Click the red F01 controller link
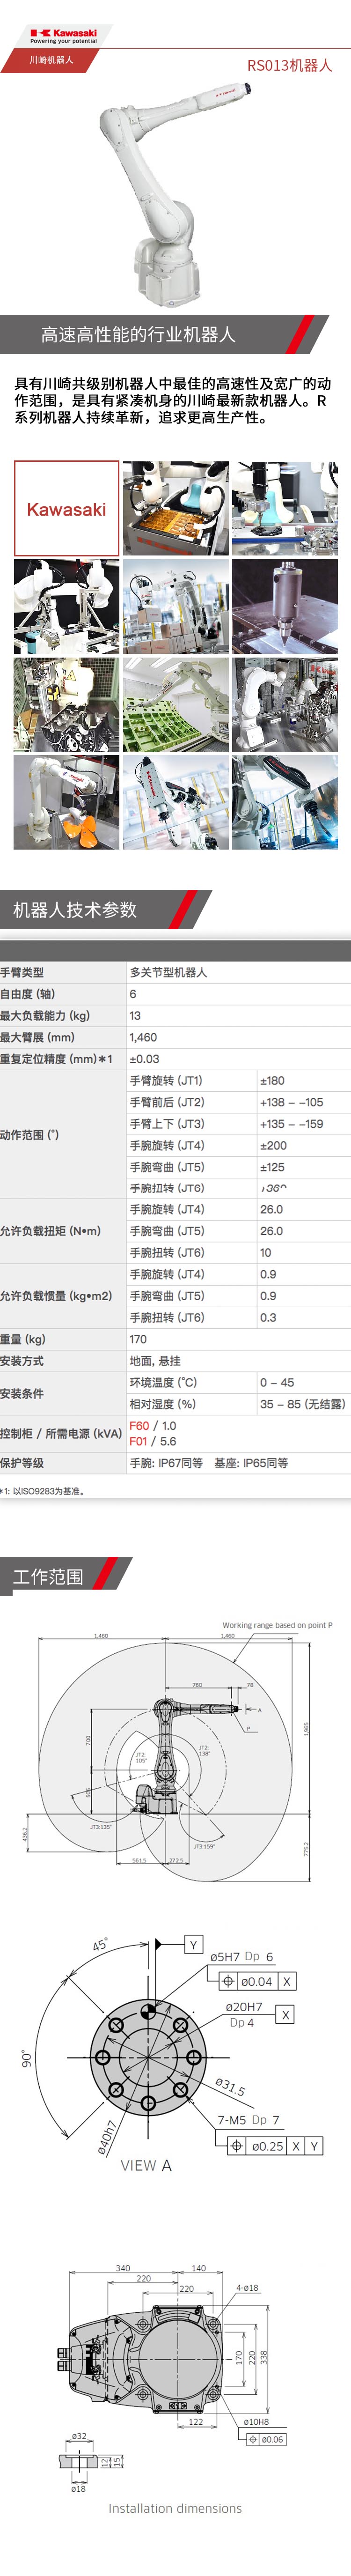Viewport: 351px width, 2576px height. tap(139, 1441)
